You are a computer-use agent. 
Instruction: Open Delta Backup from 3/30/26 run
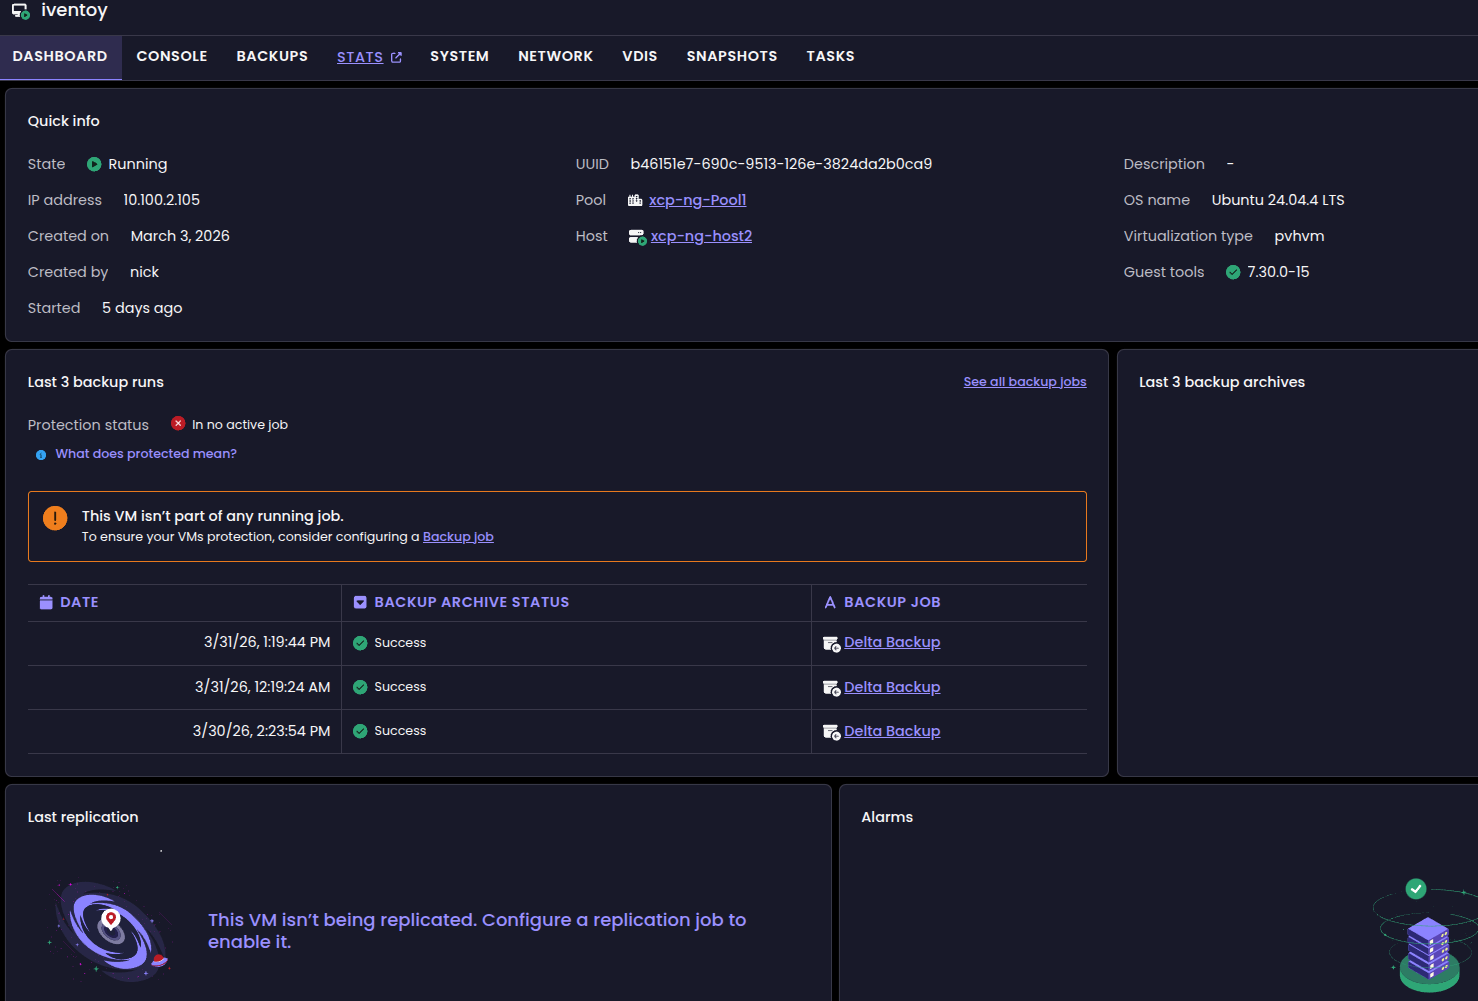892,731
